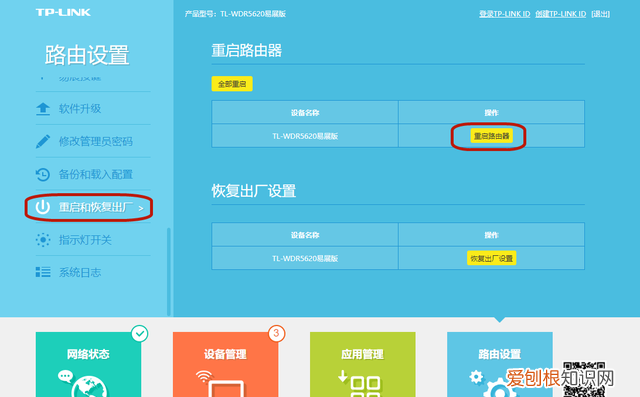640x397 pixels.
Task: Click the 重启路由器 section heading
Action: (x=247, y=51)
